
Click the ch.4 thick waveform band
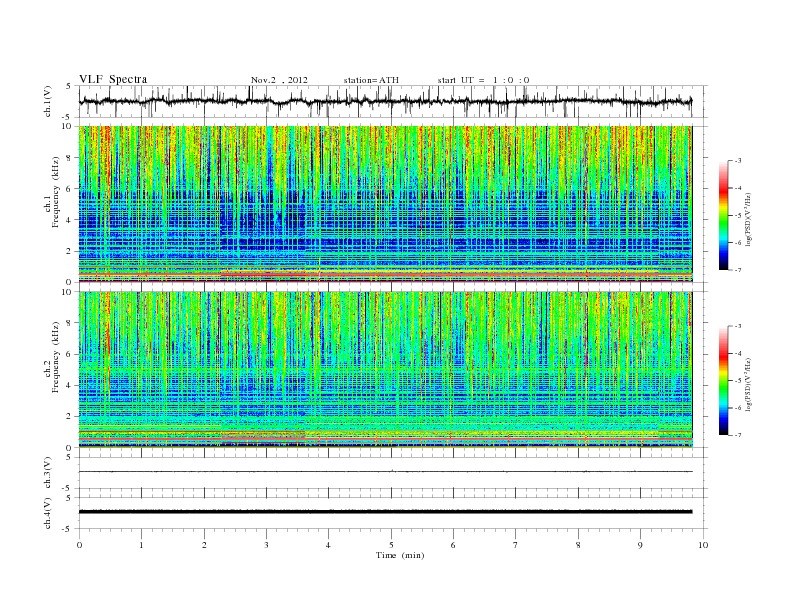[385, 512]
